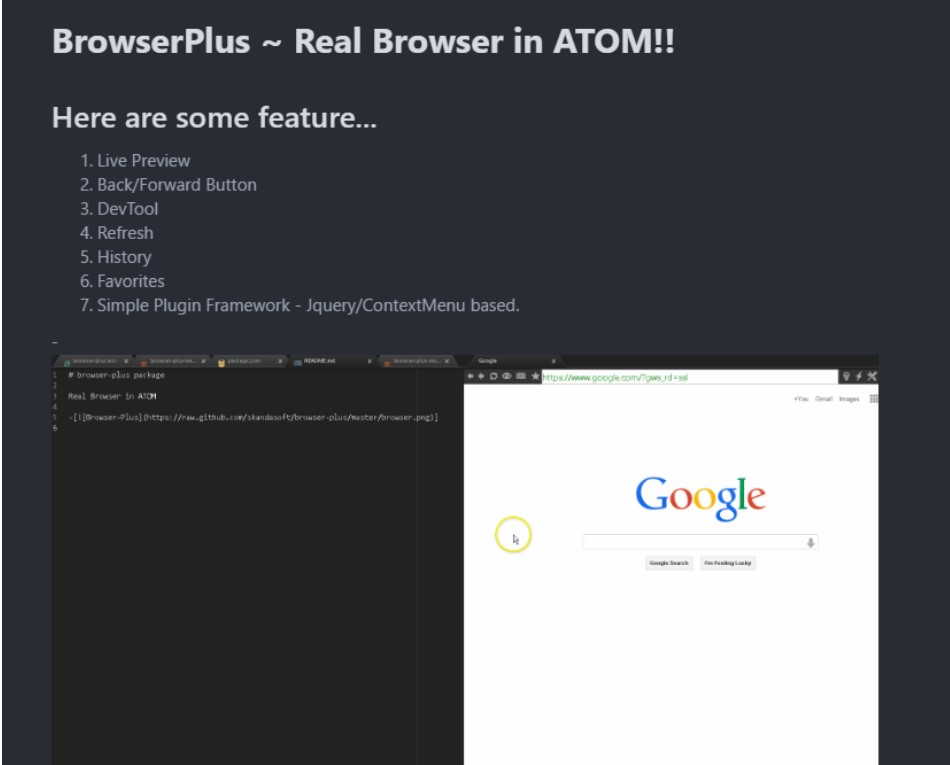Open the Gmail link
Viewport: 950px width, 765px height.
pyautogui.click(x=823, y=399)
